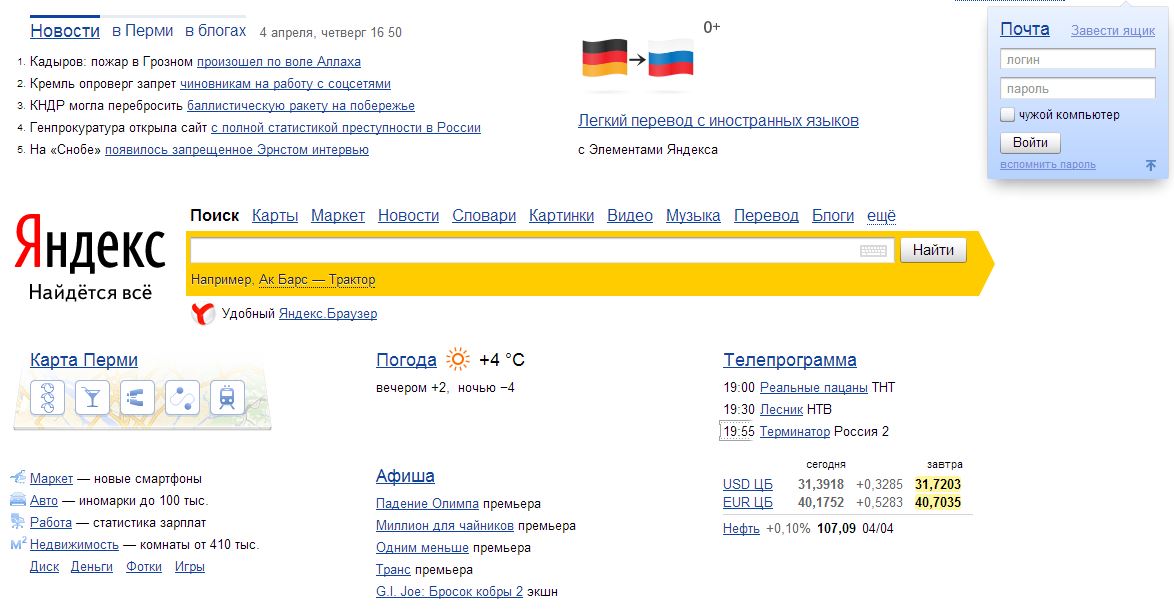Click the Ак Барс — Трактор example
The width and height of the screenshot is (1174, 609).
(317, 279)
